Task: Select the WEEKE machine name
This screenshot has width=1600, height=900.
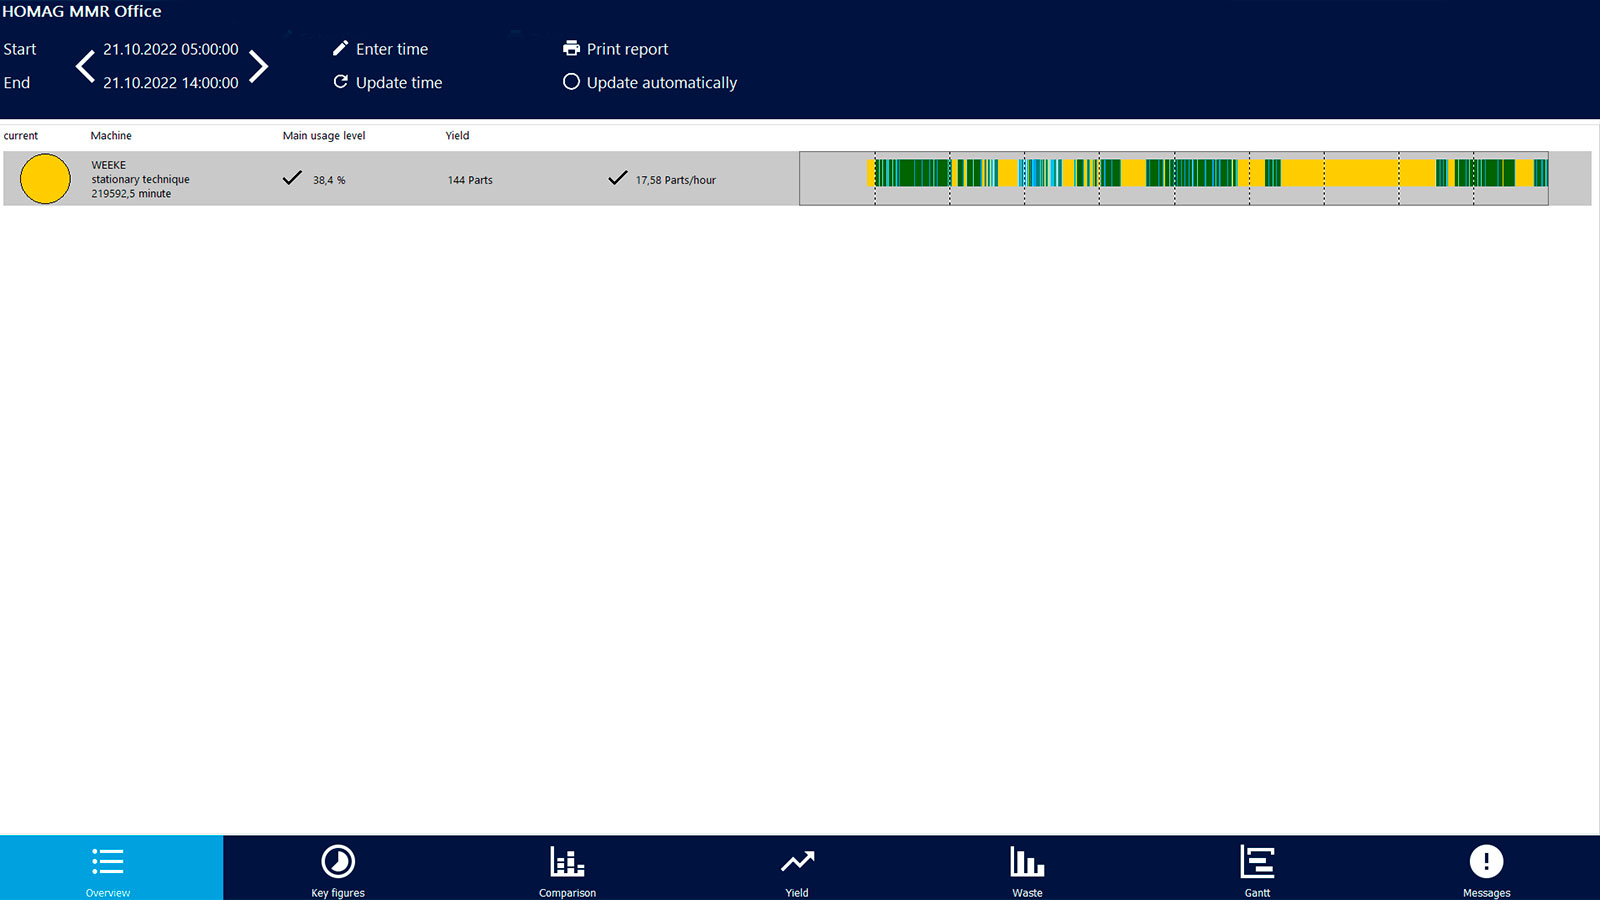Action: 109,165
